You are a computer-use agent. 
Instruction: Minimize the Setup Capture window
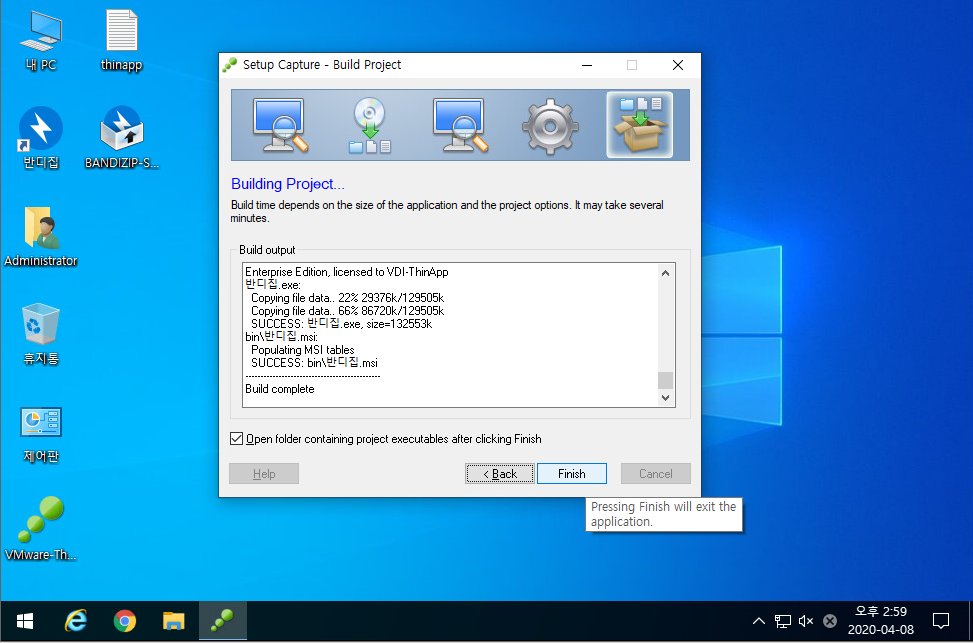(587, 65)
